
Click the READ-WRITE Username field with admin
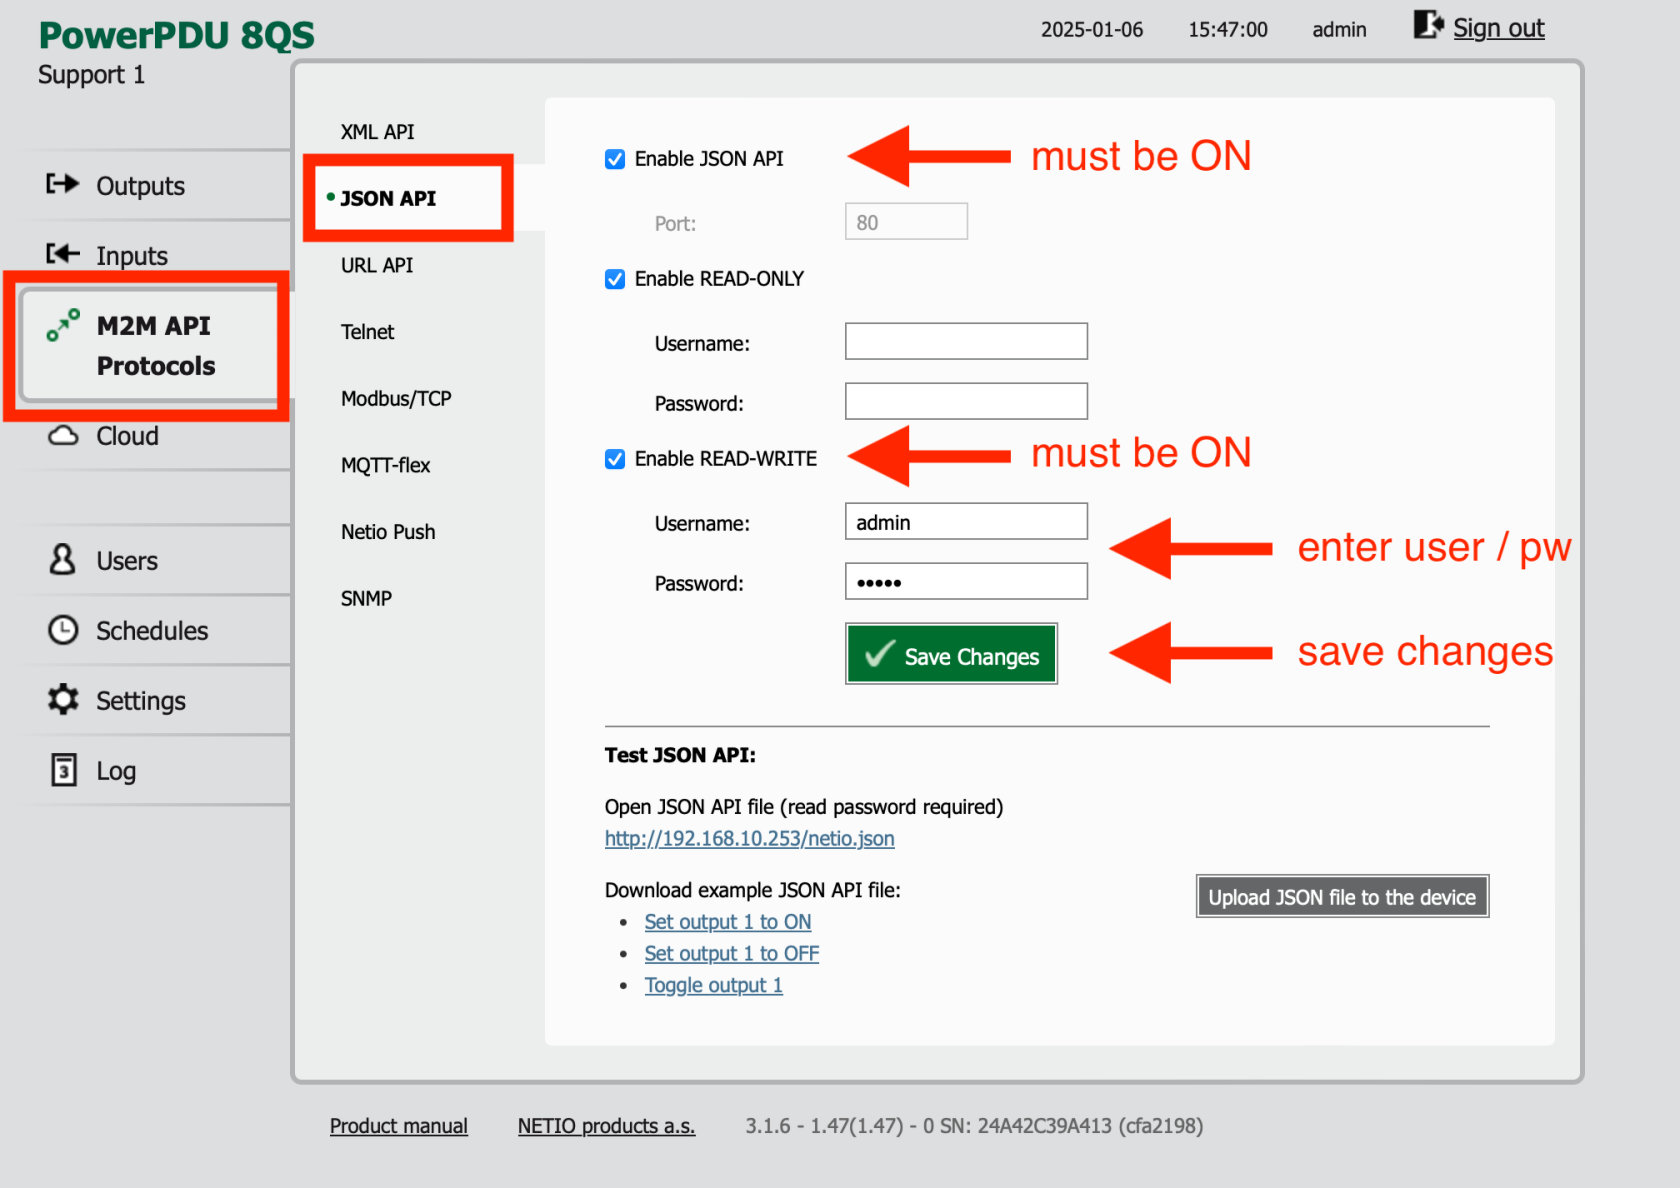point(966,521)
